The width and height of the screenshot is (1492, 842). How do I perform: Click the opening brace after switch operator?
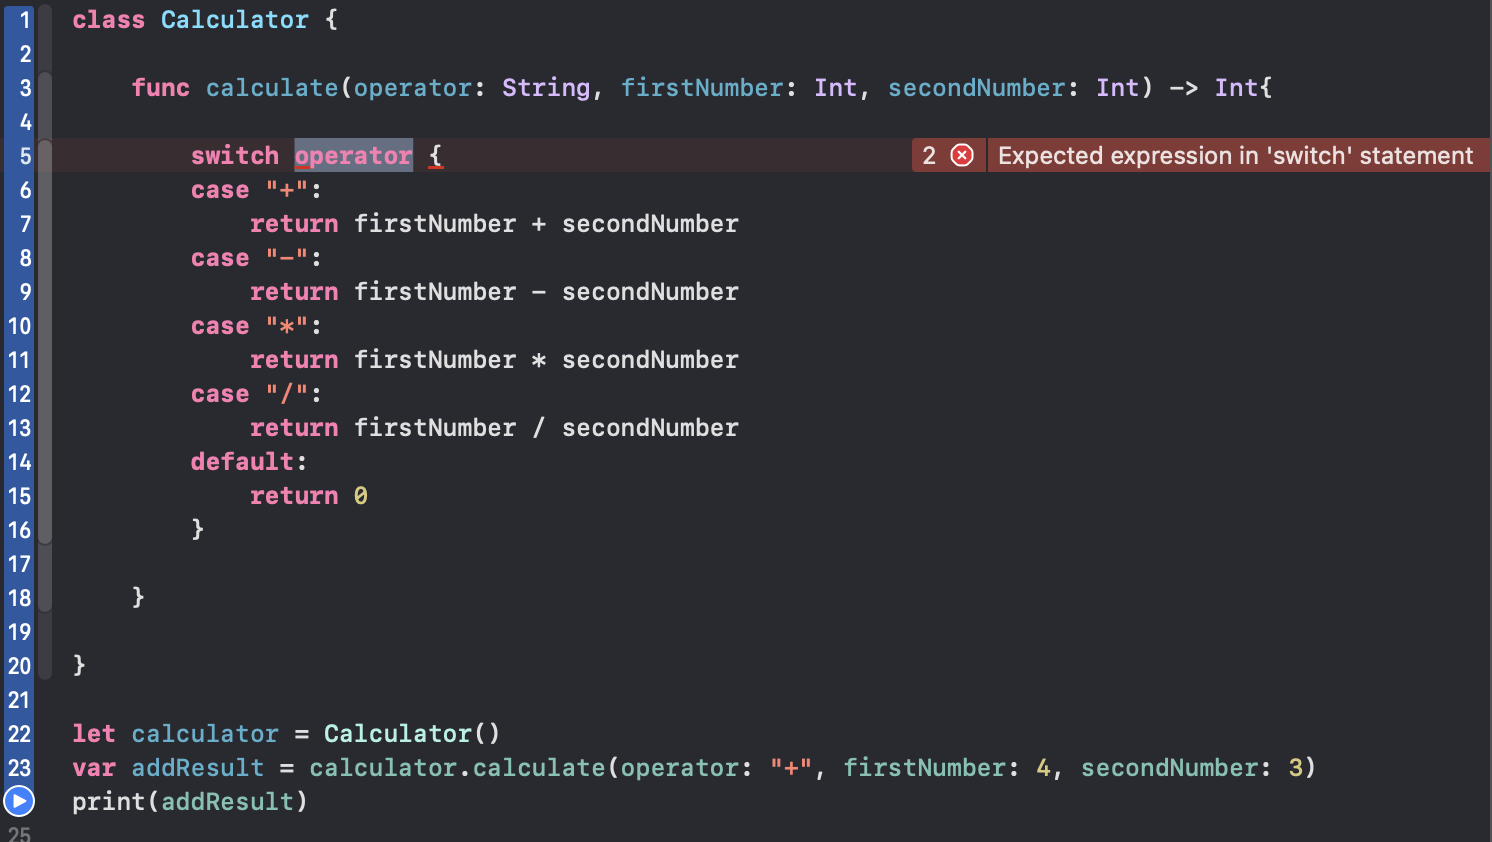coord(435,156)
